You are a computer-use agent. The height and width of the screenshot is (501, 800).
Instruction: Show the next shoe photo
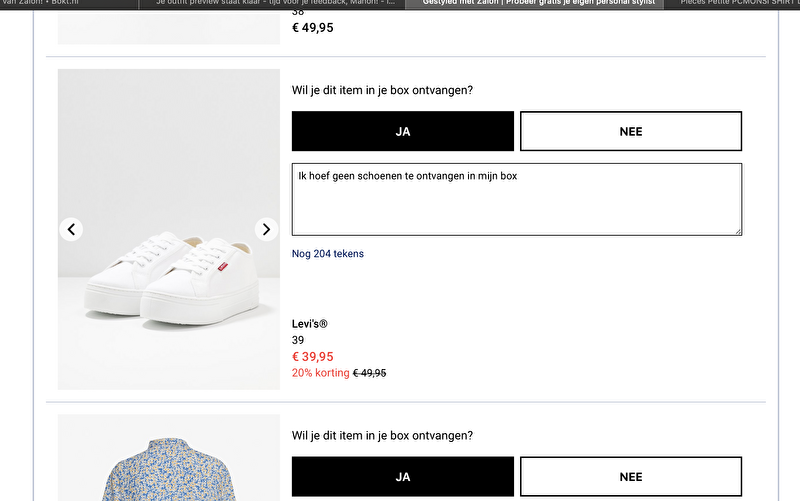pyautogui.click(x=266, y=230)
